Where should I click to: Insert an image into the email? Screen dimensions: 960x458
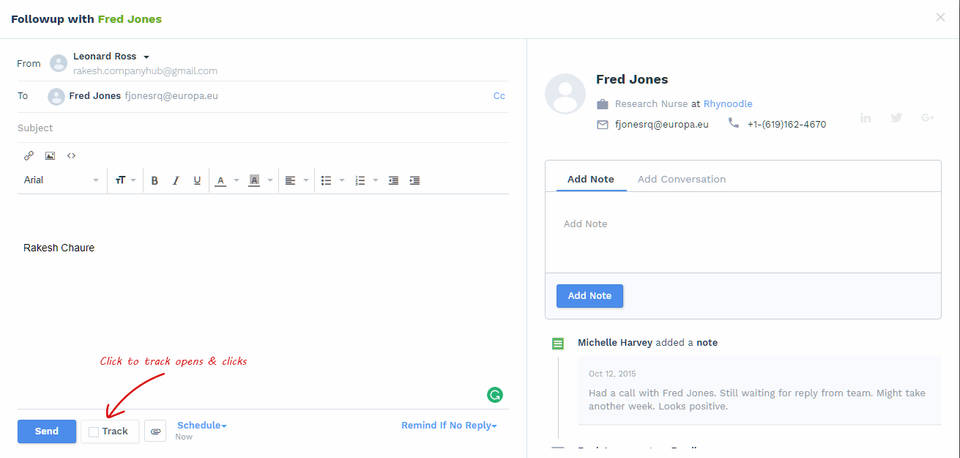pos(50,156)
